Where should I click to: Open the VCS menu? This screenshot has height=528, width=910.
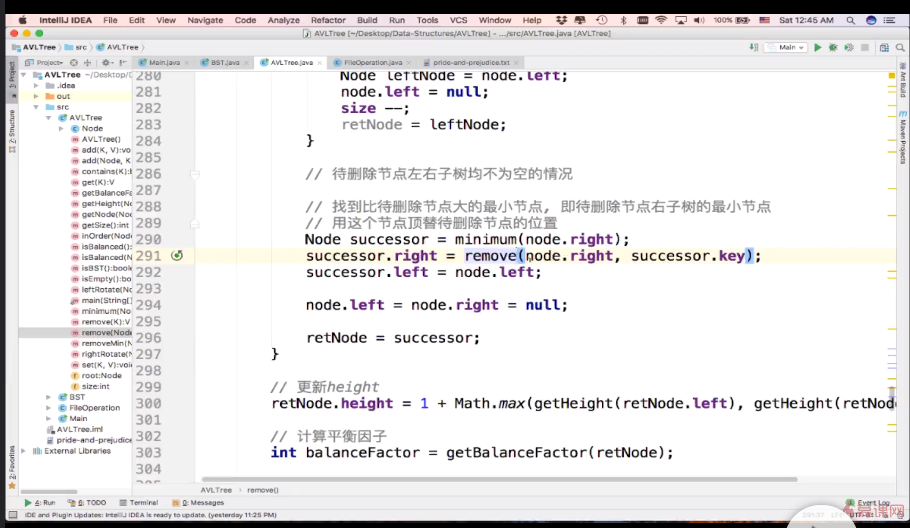pyautogui.click(x=458, y=20)
